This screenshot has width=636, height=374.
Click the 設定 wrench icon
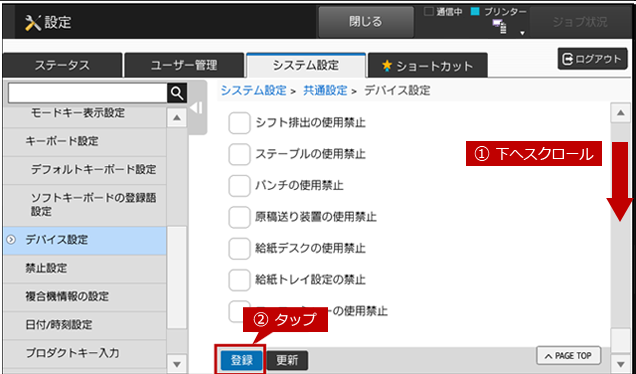32,23
